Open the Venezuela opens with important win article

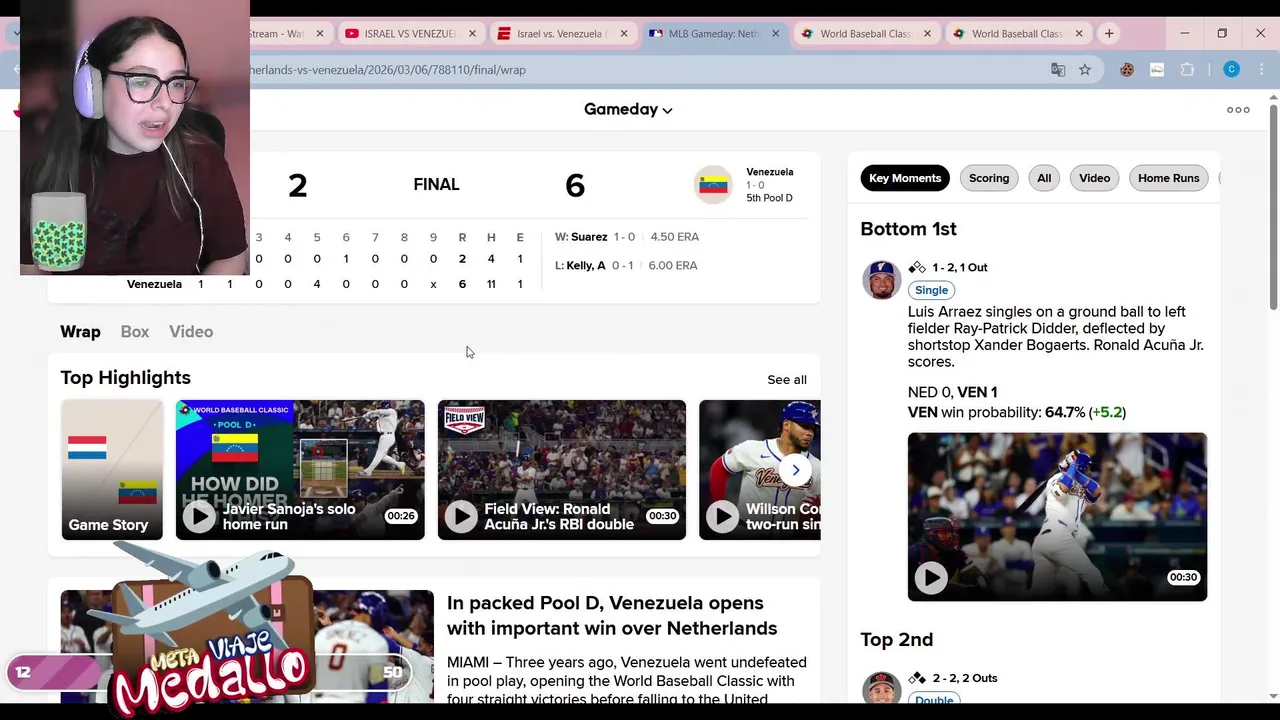[612, 615]
